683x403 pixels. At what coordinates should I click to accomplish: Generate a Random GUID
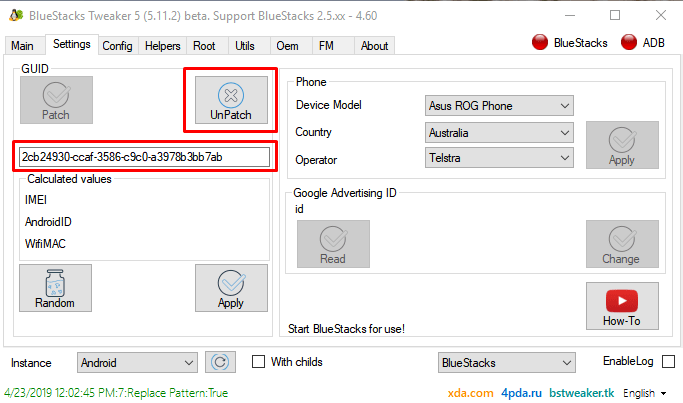(55, 288)
